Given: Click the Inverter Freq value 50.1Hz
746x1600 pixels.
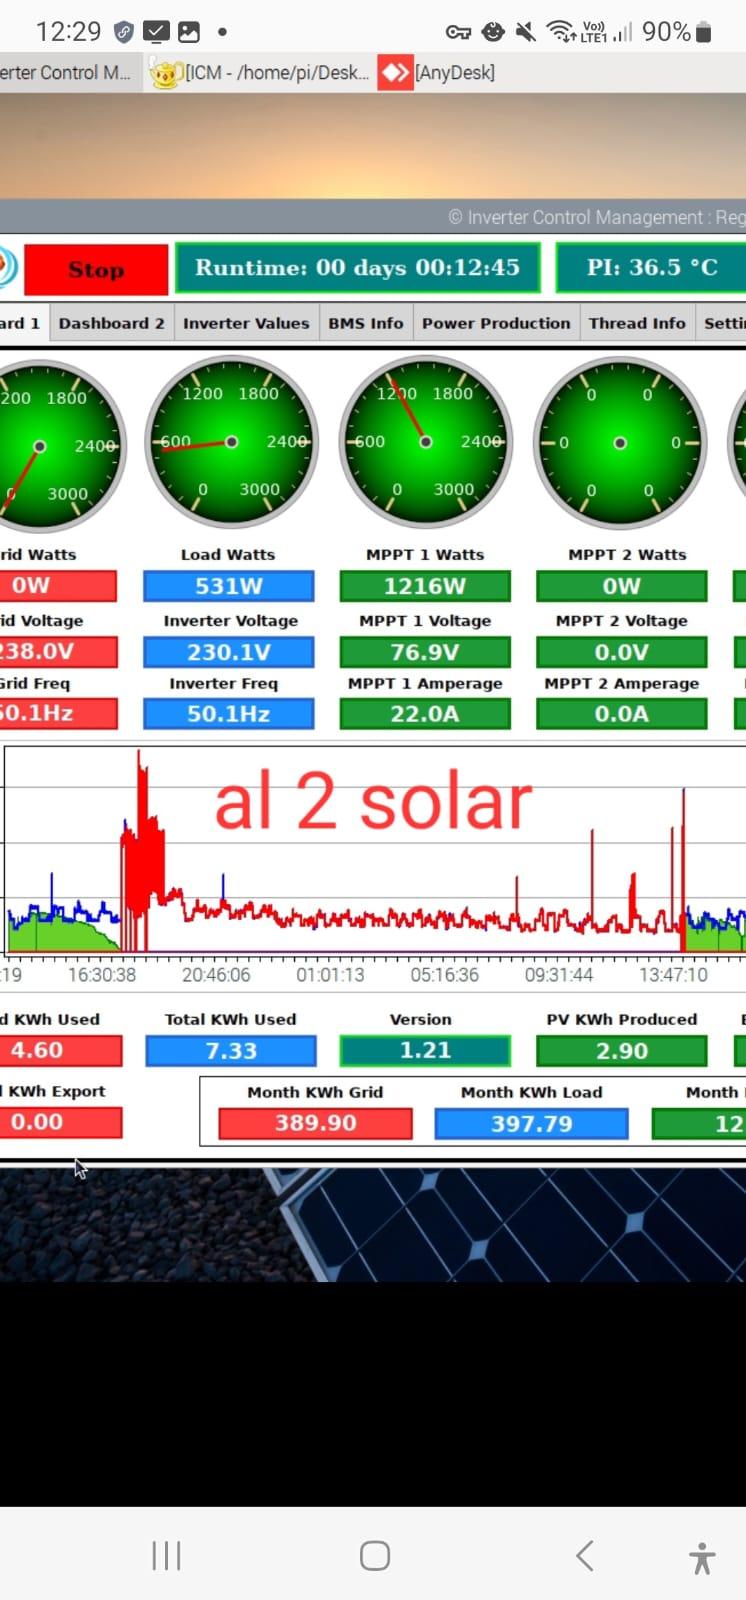Looking at the screenshot, I should click(x=229, y=714).
